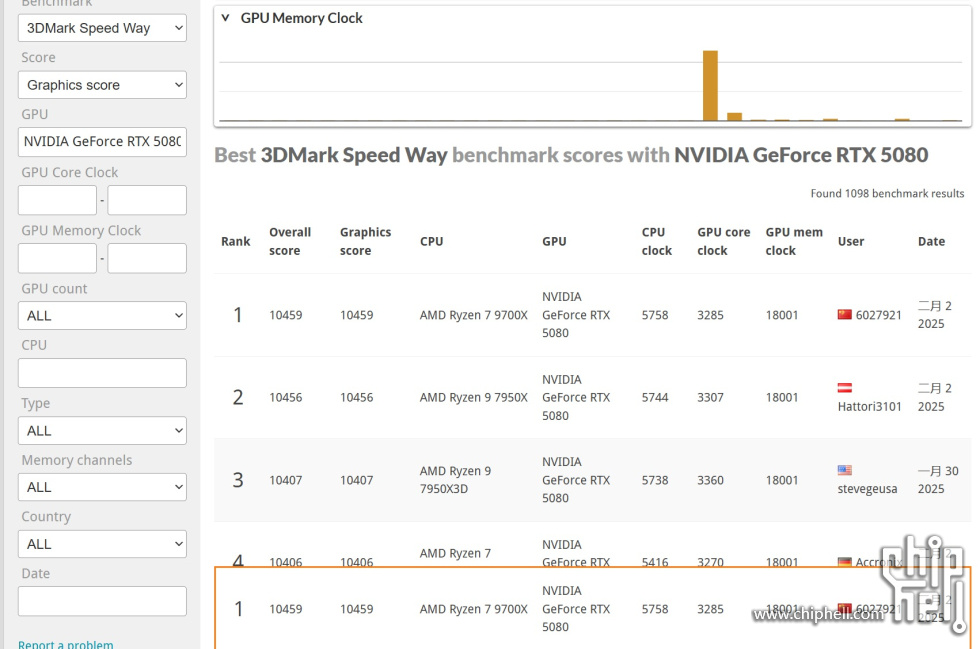Click the tallest bar in the memory clock chart

point(710,86)
